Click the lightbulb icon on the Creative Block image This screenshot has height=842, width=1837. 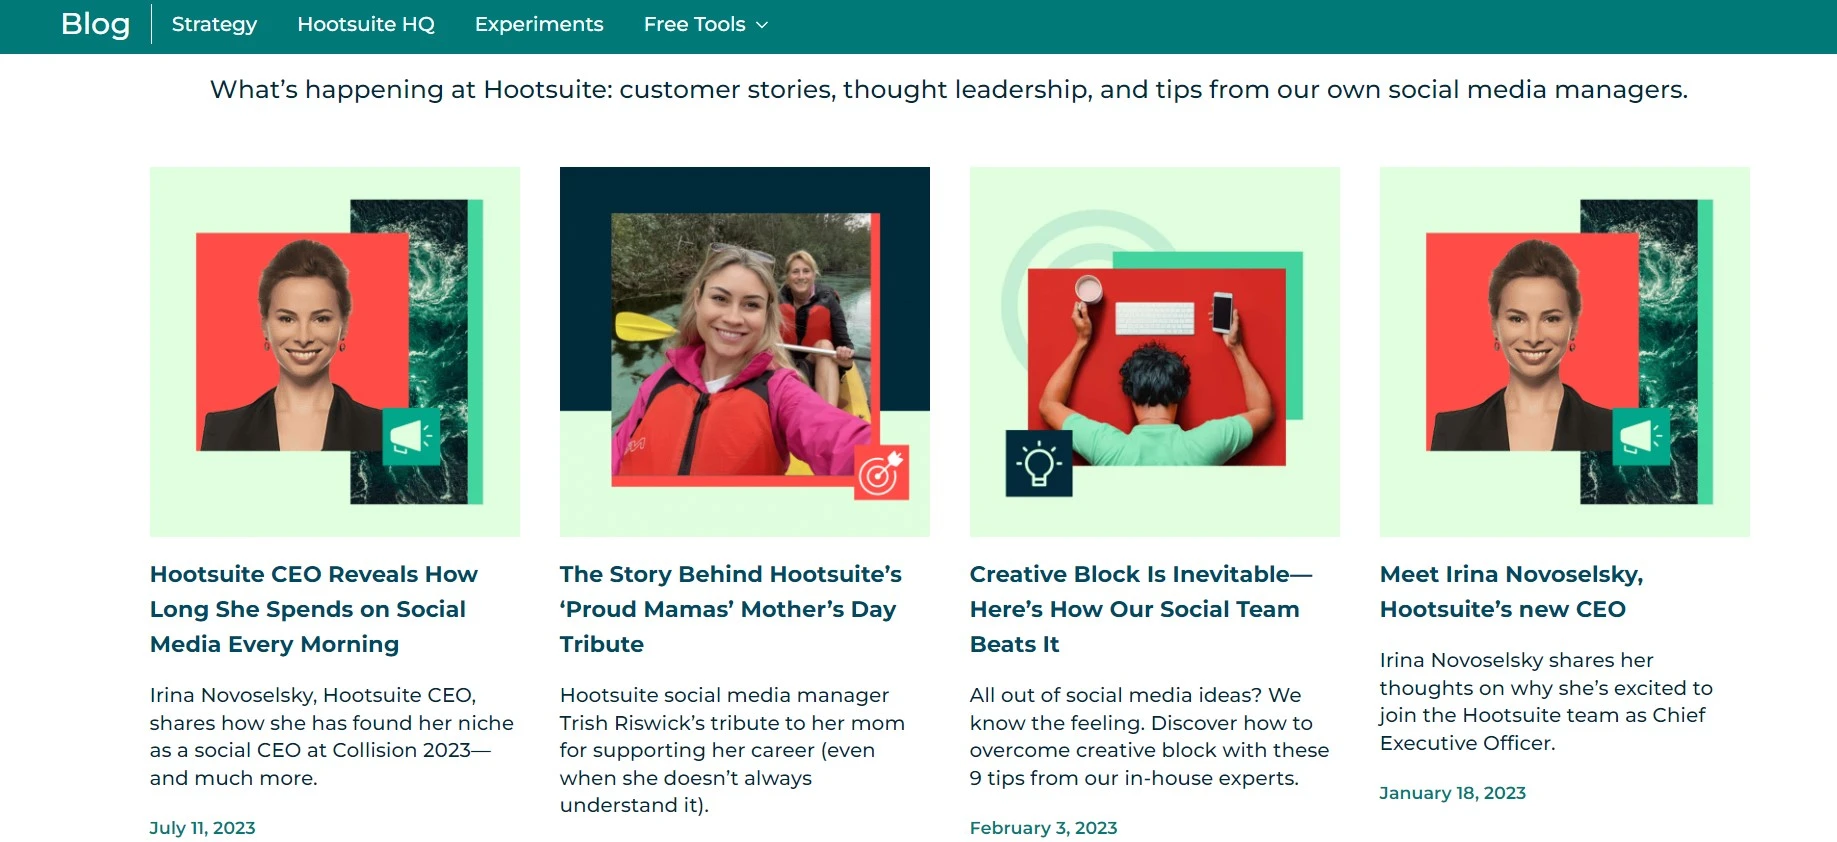pos(1039,463)
